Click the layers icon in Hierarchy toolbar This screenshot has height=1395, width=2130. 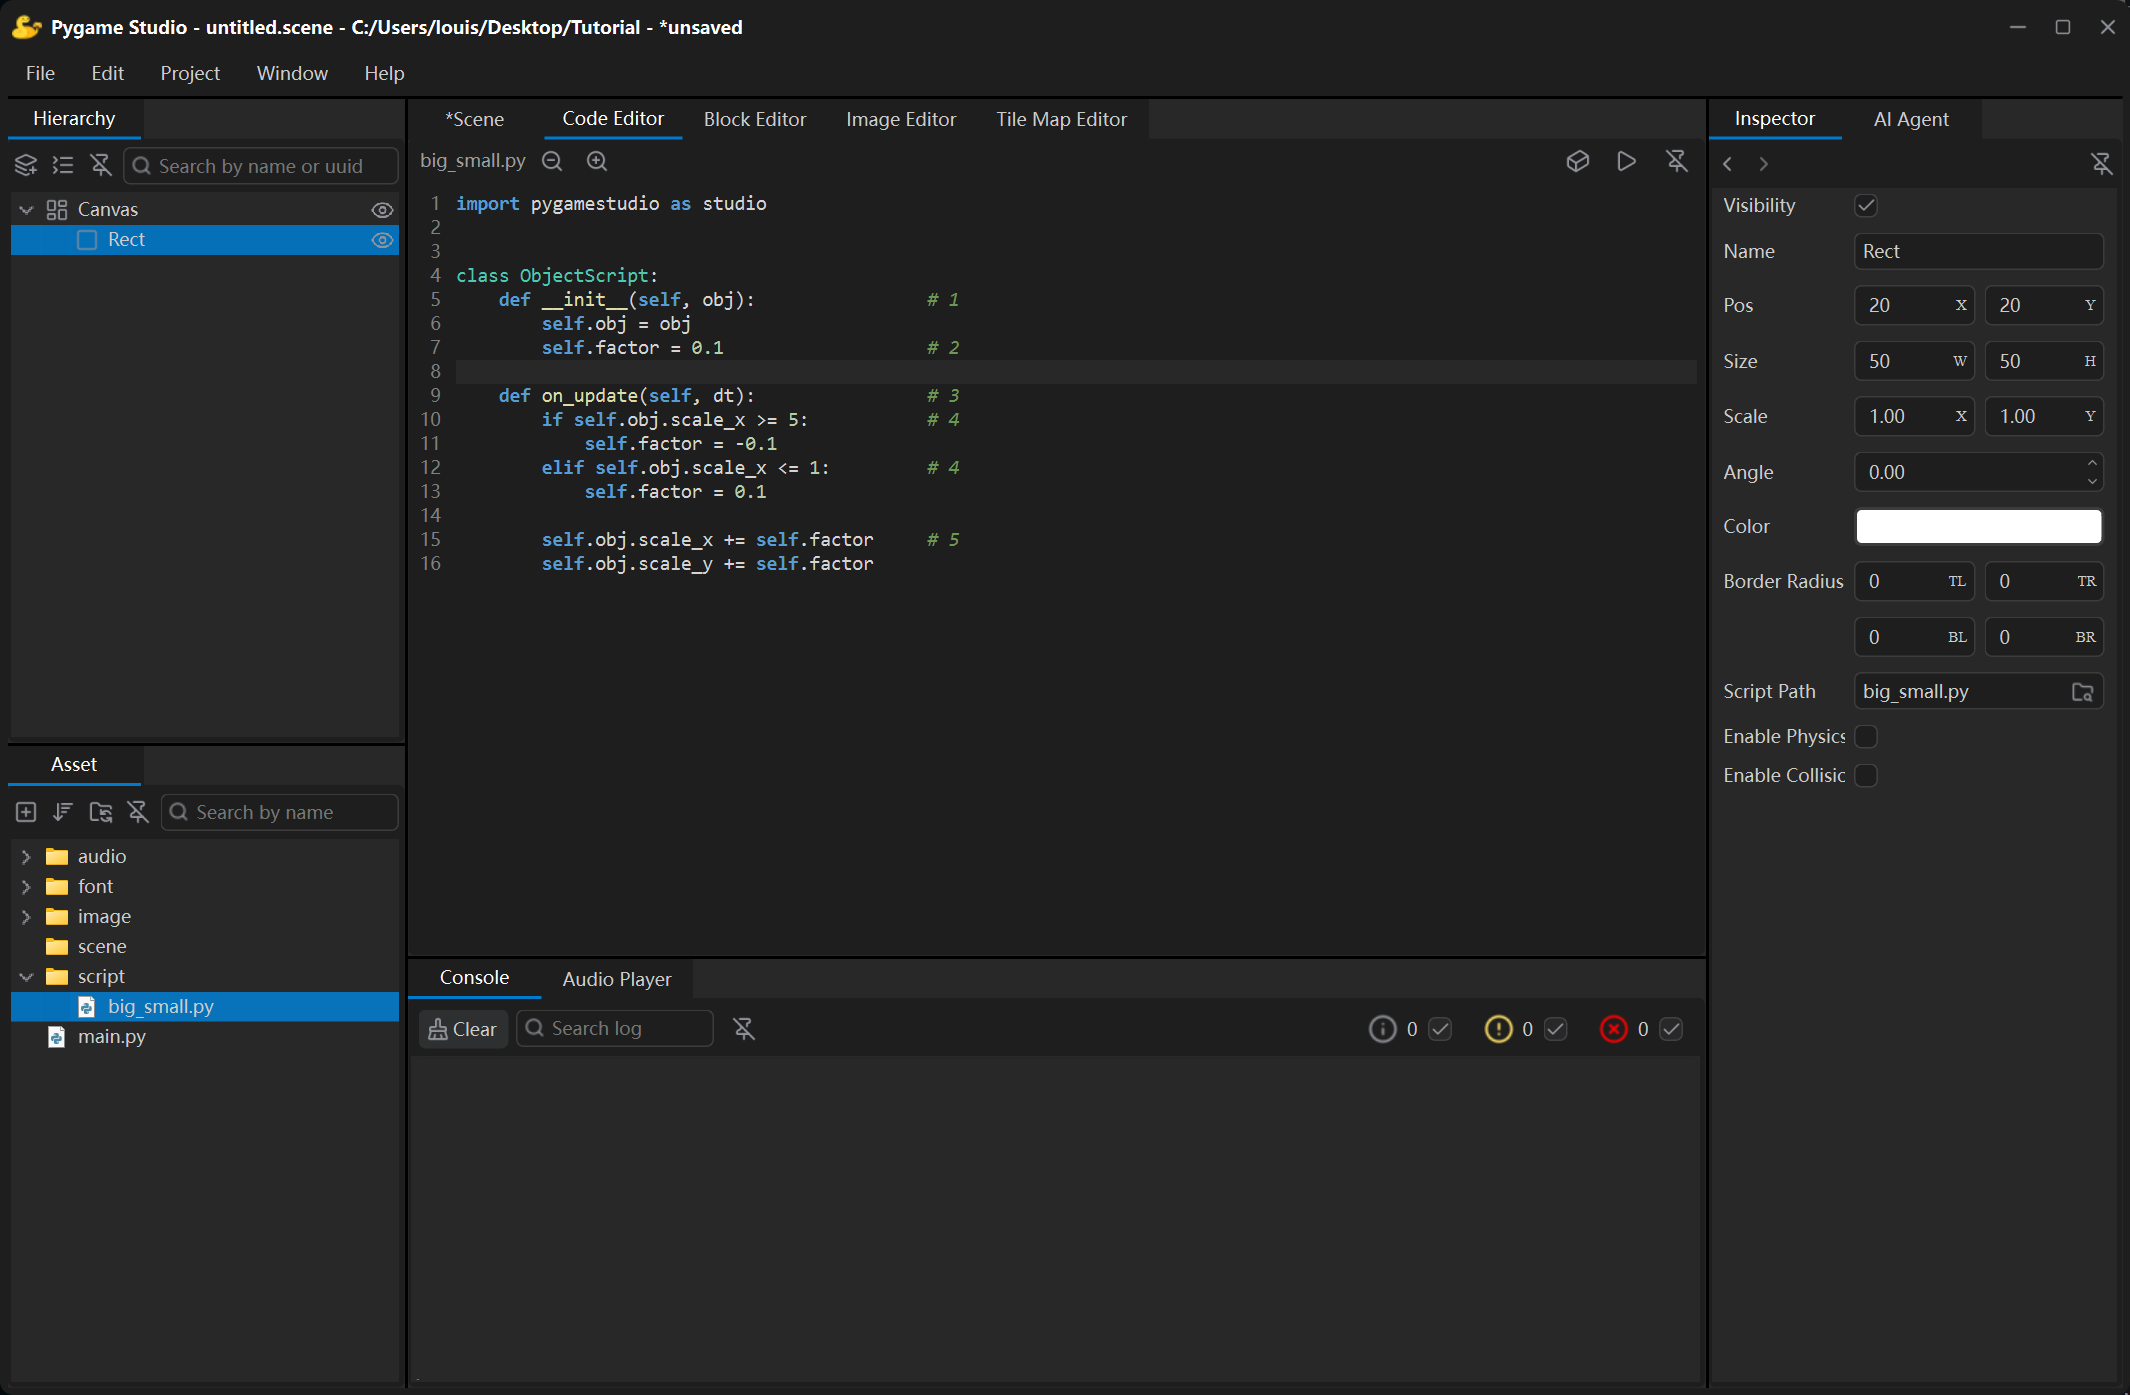coord(26,165)
